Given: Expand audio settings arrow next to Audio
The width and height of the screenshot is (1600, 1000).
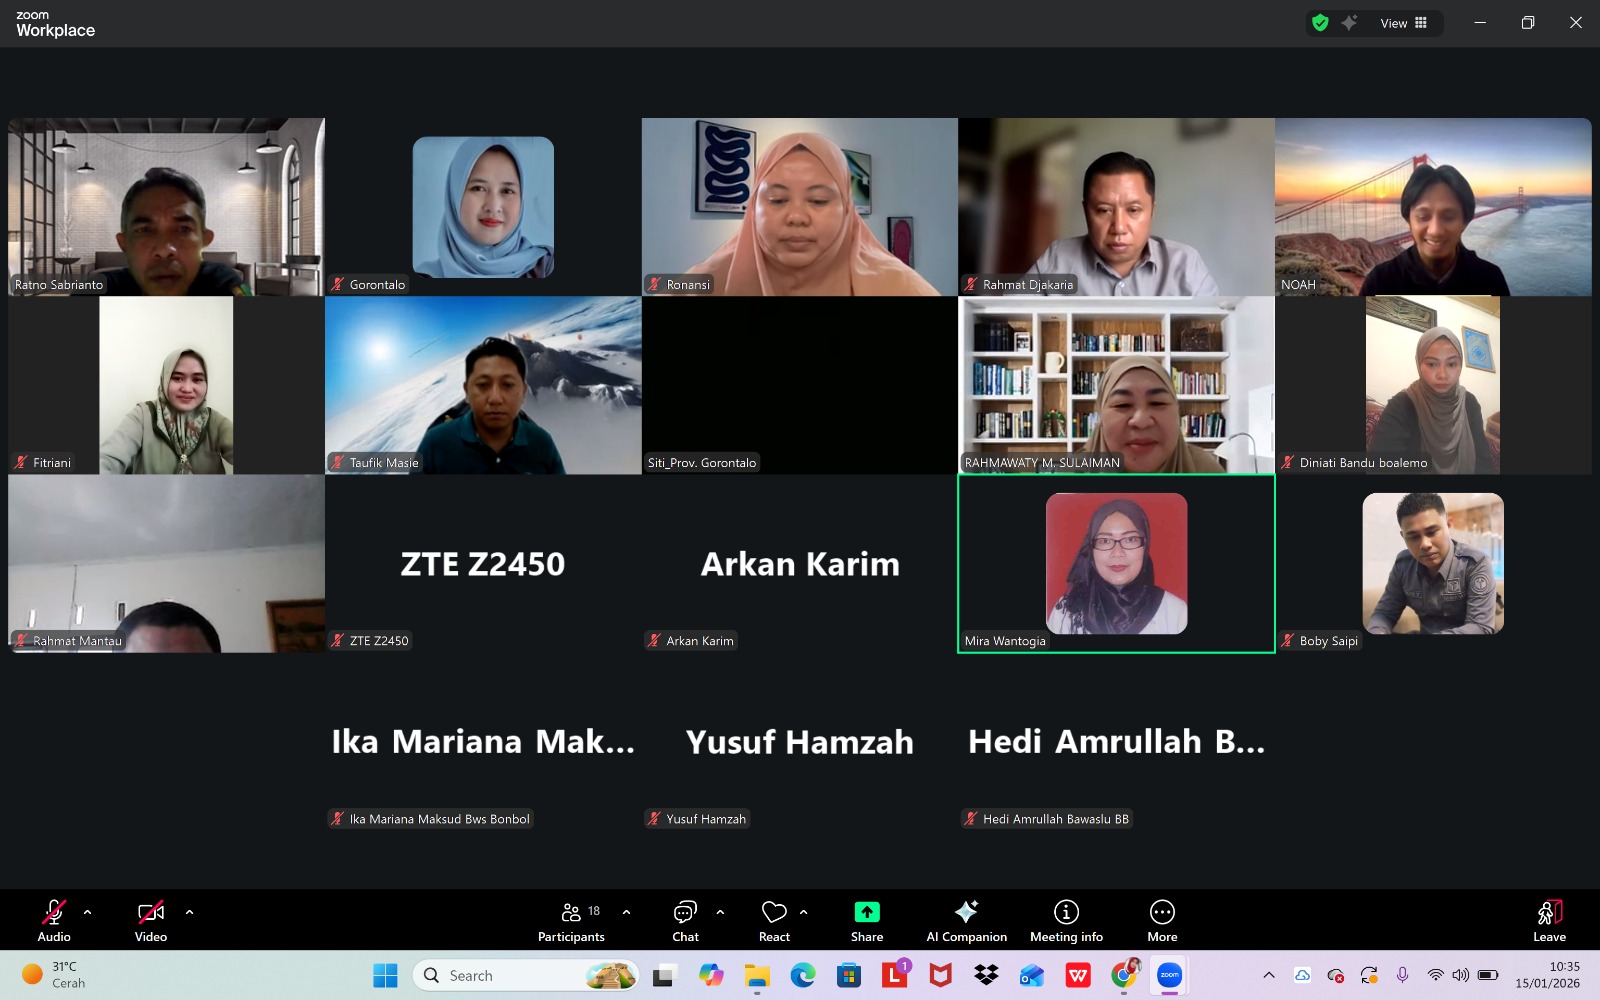Looking at the screenshot, I should [88, 912].
